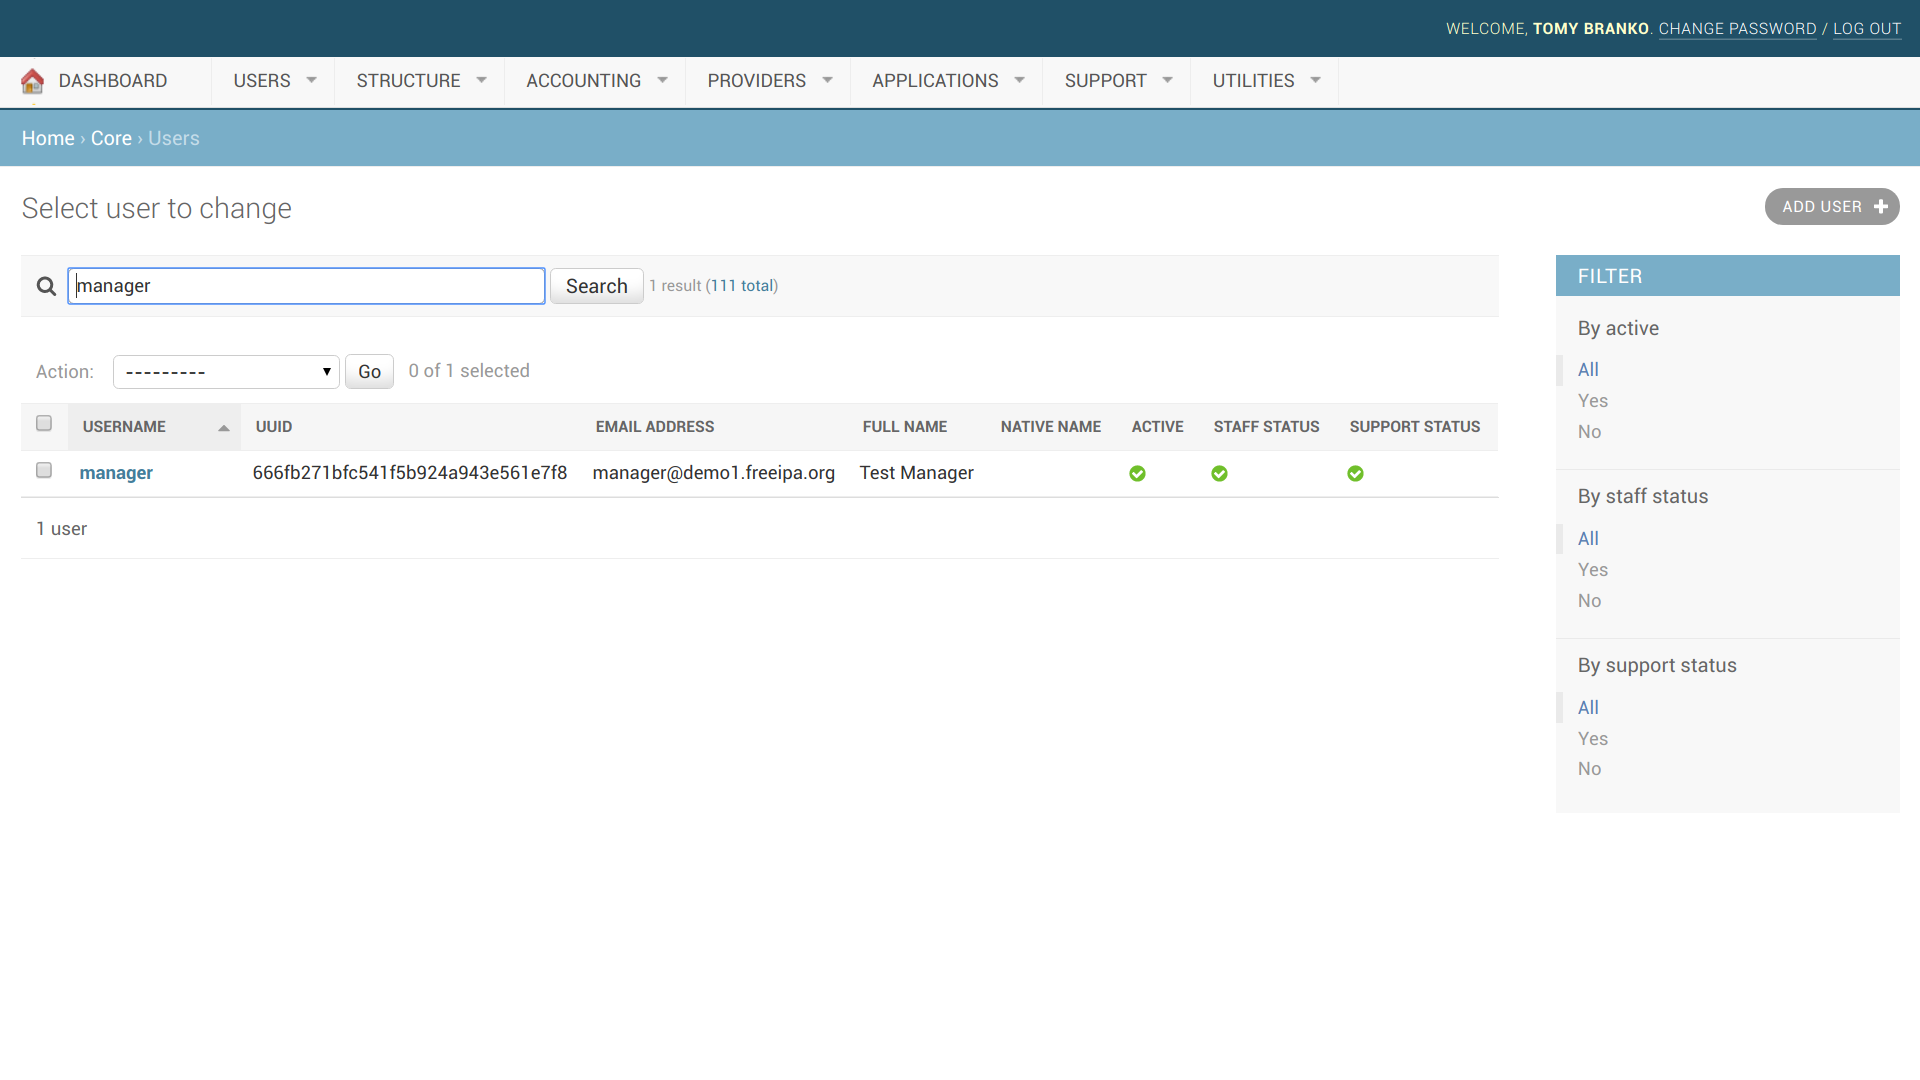This screenshot has width=1920, height=1080.
Task: Click the plus icon on Add User
Action: [1881, 207]
